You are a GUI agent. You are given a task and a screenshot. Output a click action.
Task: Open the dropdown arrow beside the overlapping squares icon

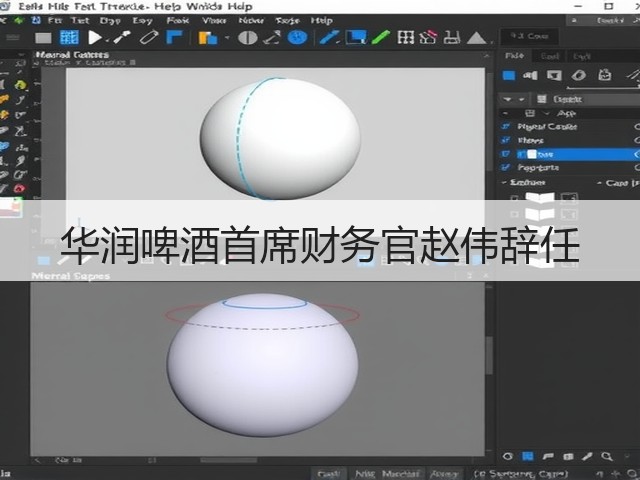point(227,38)
